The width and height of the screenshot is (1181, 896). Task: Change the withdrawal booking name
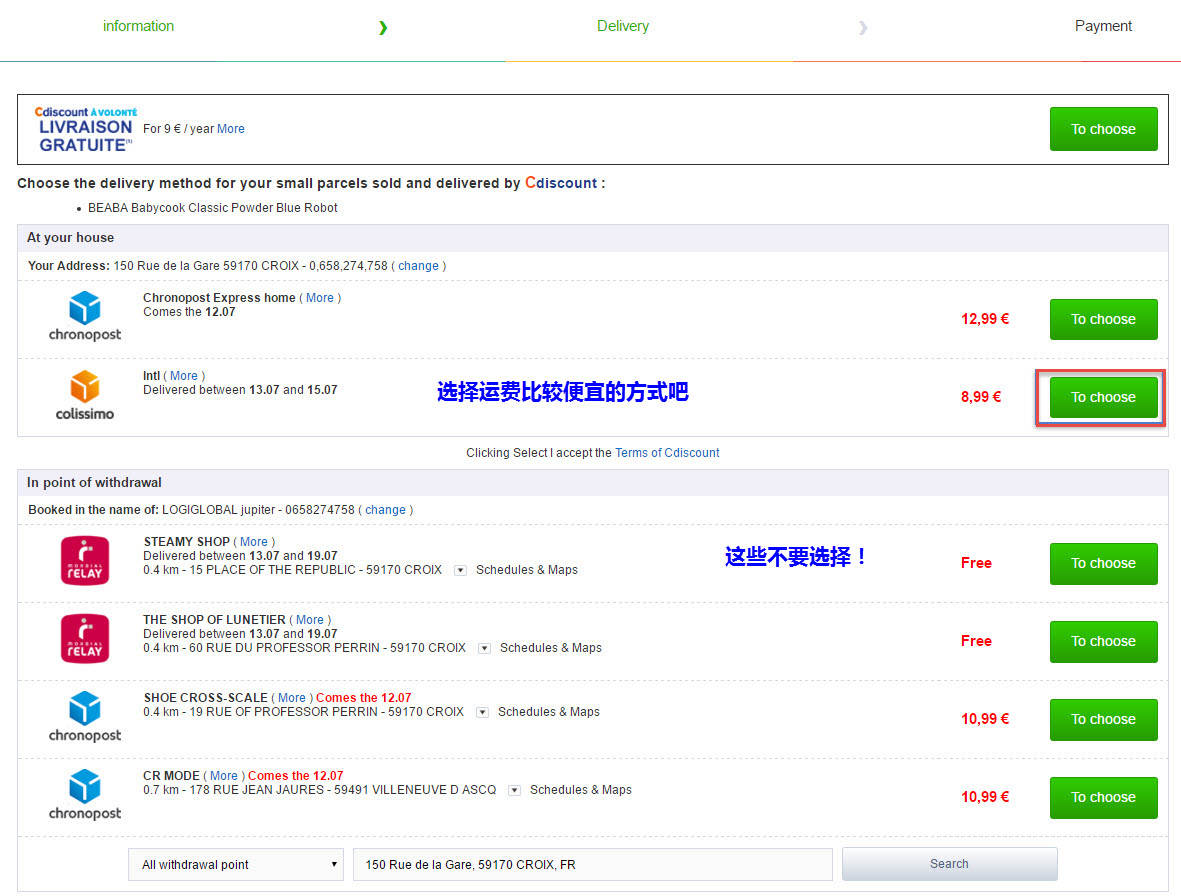[x=386, y=510]
